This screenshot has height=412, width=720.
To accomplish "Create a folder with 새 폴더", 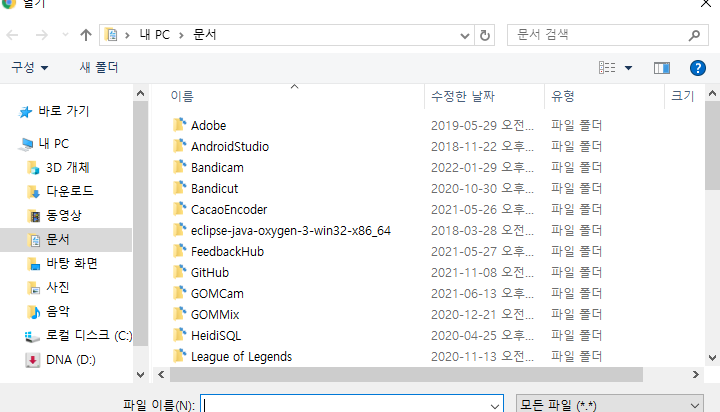I will coord(99,68).
